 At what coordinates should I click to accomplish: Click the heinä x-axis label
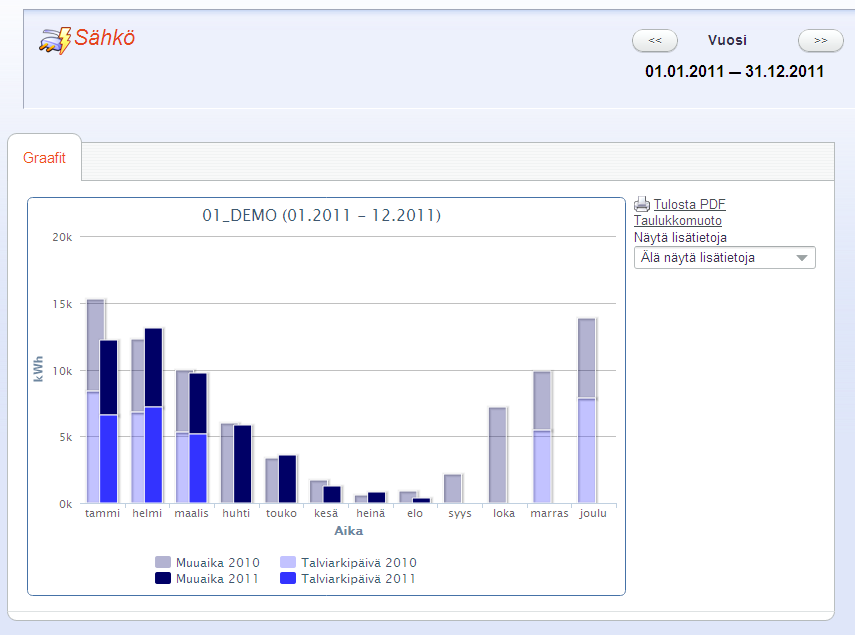click(x=371, y=513)
